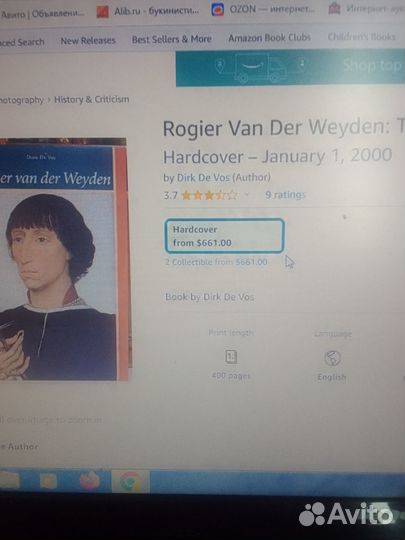Open the Best Sellers & More menu
This screenshot has width=405, height=540.
click(172, 40)
